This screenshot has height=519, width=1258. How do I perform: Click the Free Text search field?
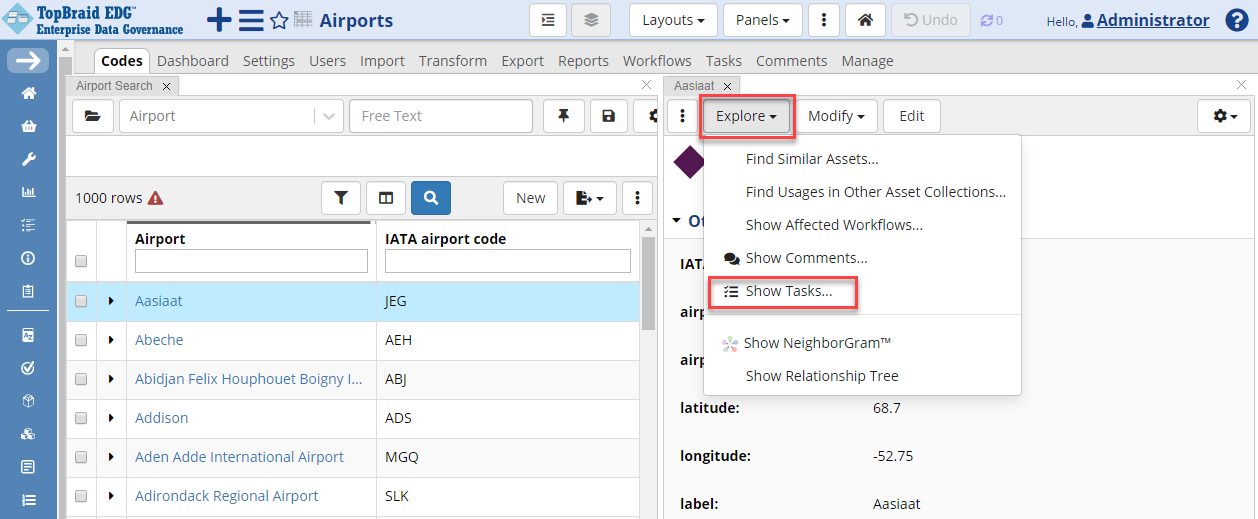point(440,116)
